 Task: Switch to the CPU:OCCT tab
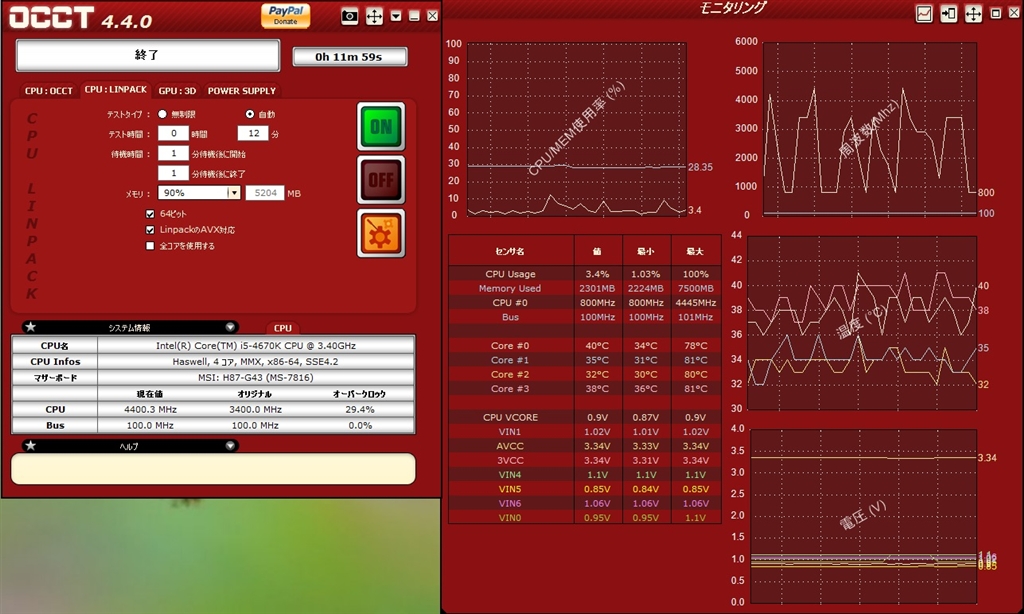pos(49,91)
